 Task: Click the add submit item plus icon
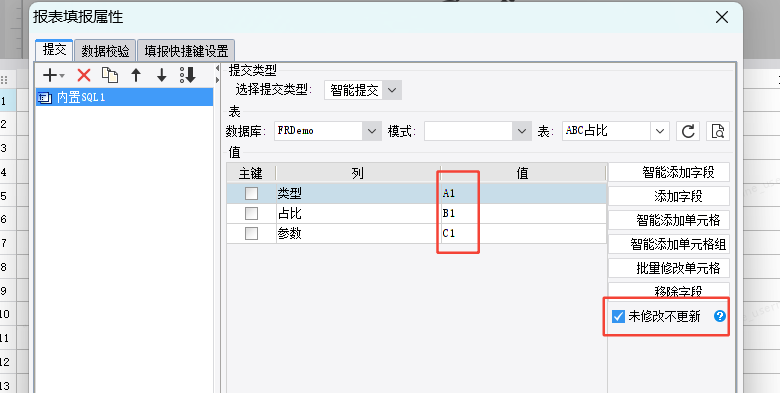pos(50,76)
